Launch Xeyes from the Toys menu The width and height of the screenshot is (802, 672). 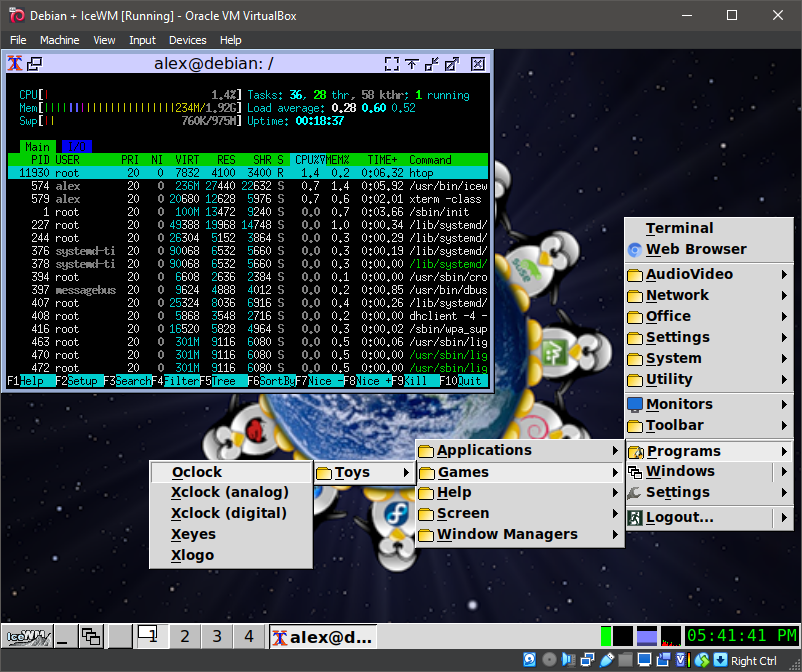193,535
